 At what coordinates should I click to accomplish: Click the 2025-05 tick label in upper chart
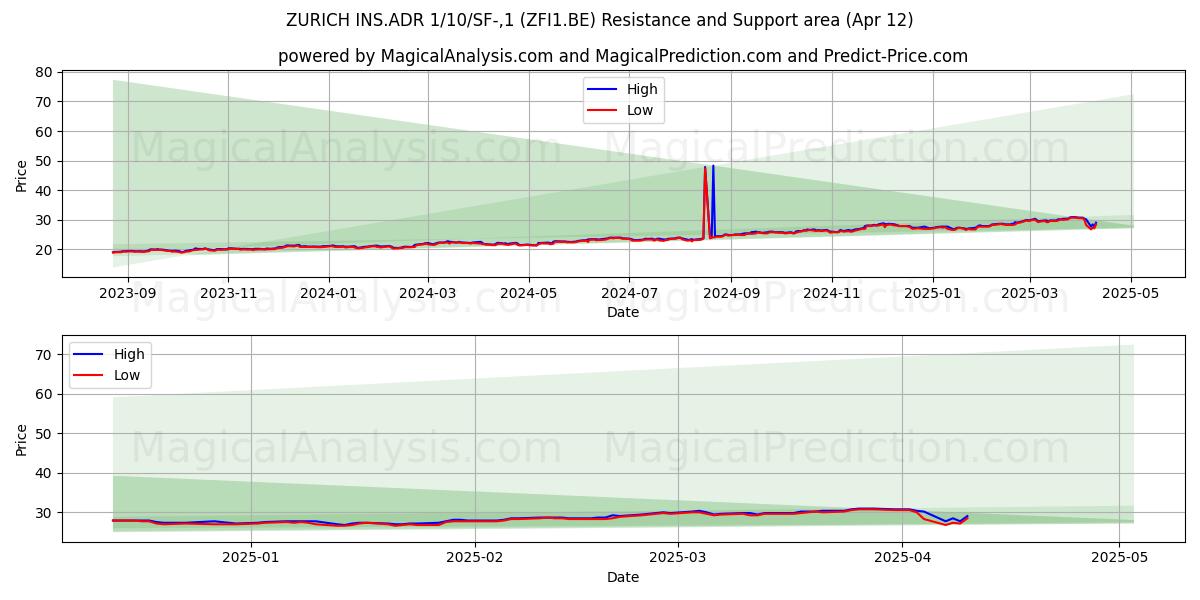coord(1131,293)
